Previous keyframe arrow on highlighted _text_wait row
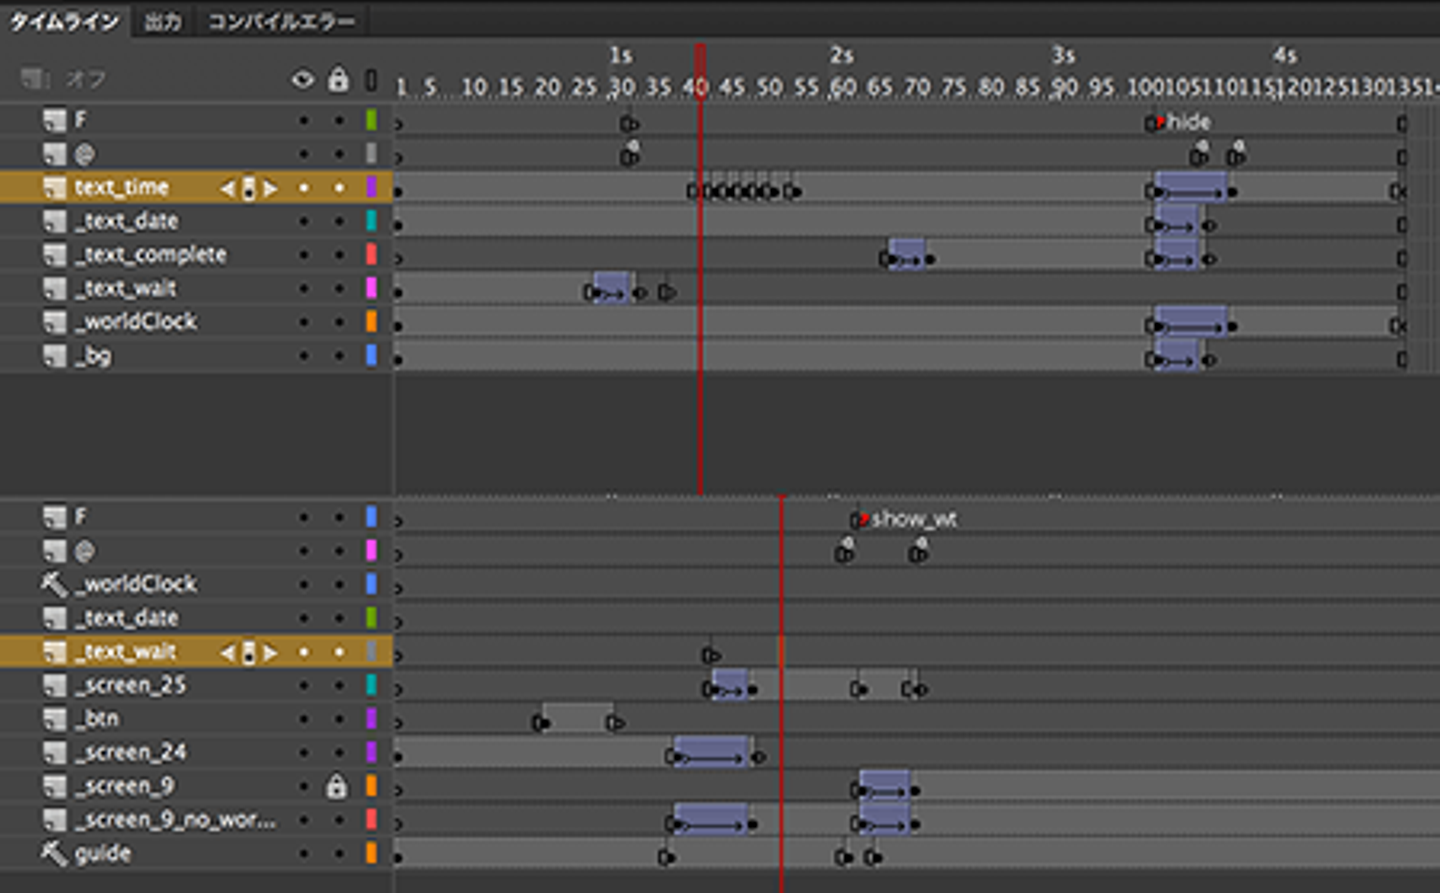This screenshot has height=893, width=1440. [x=227, y=653]
